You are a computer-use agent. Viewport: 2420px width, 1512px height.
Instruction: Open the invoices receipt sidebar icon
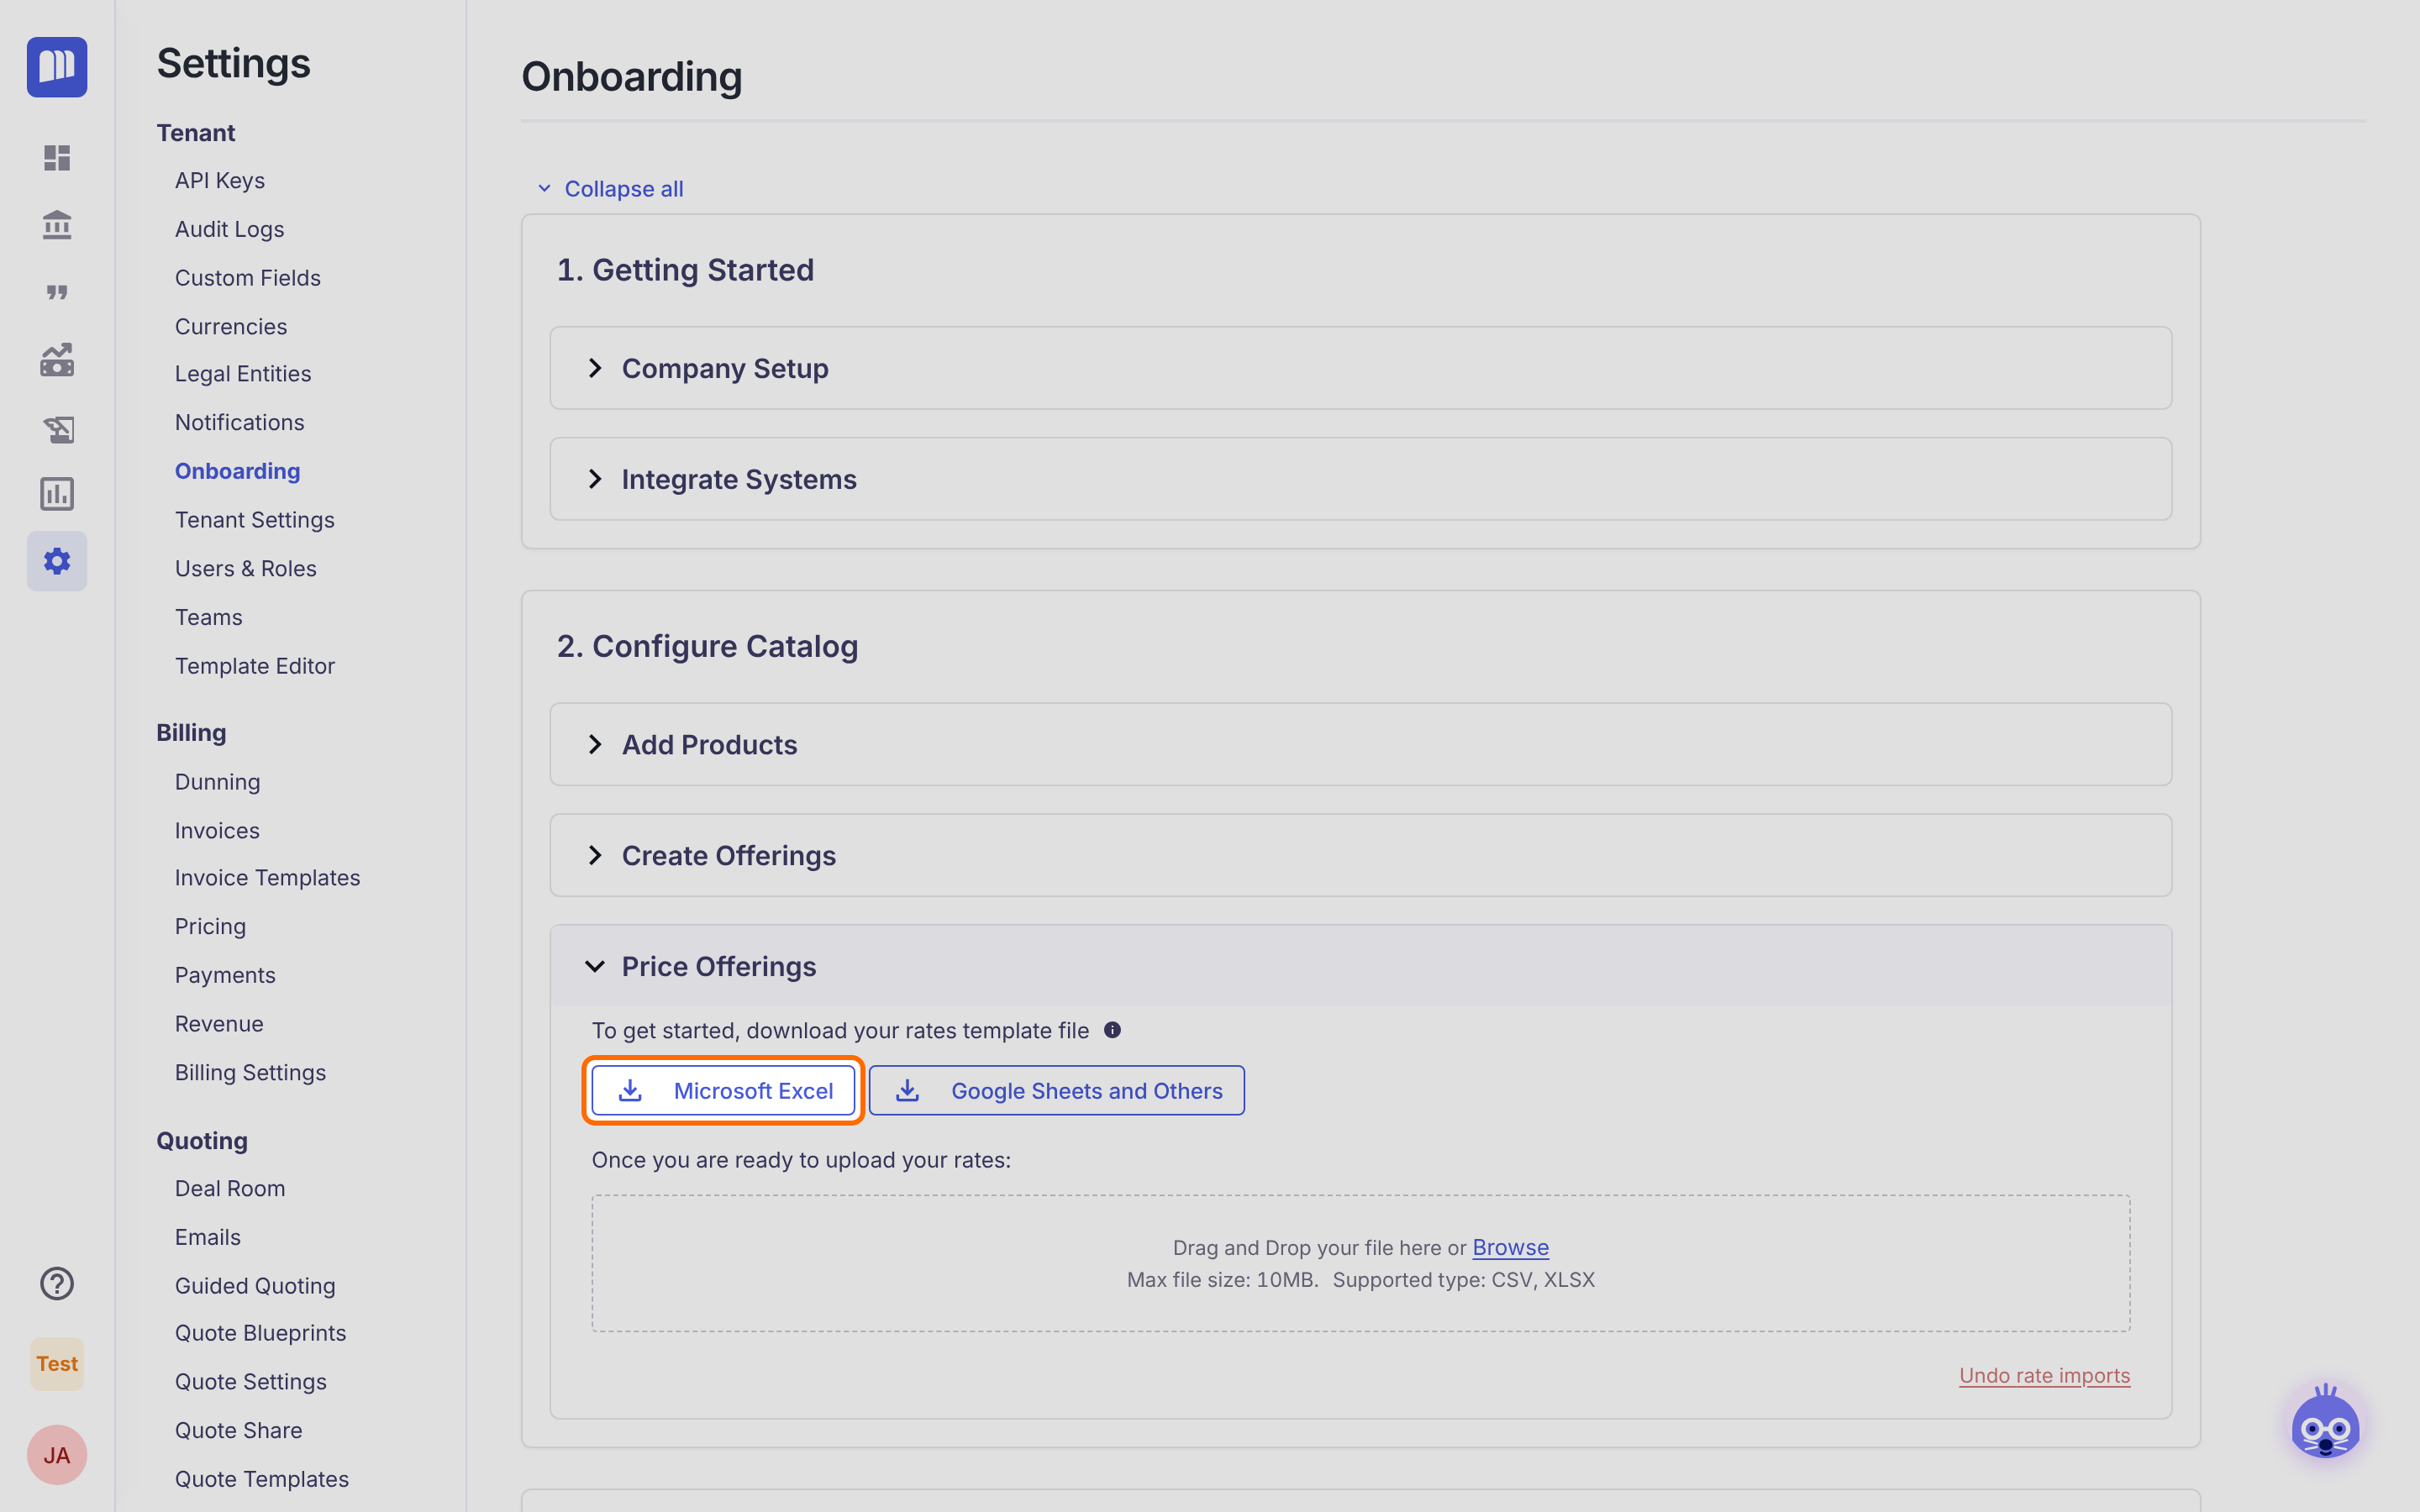tap(57, 428)
